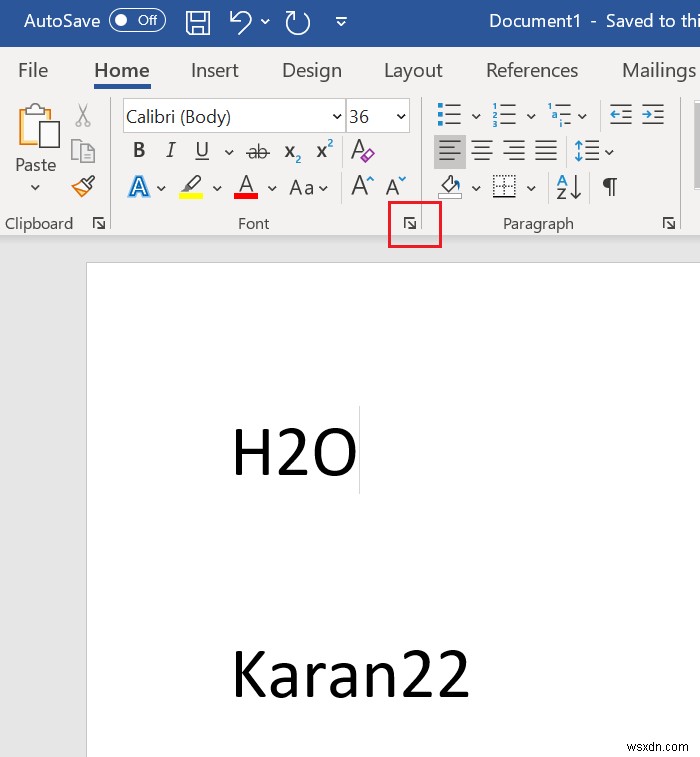Click the Numbering list icon
This screenshot has width=700, height=757.
pos(504,115)
